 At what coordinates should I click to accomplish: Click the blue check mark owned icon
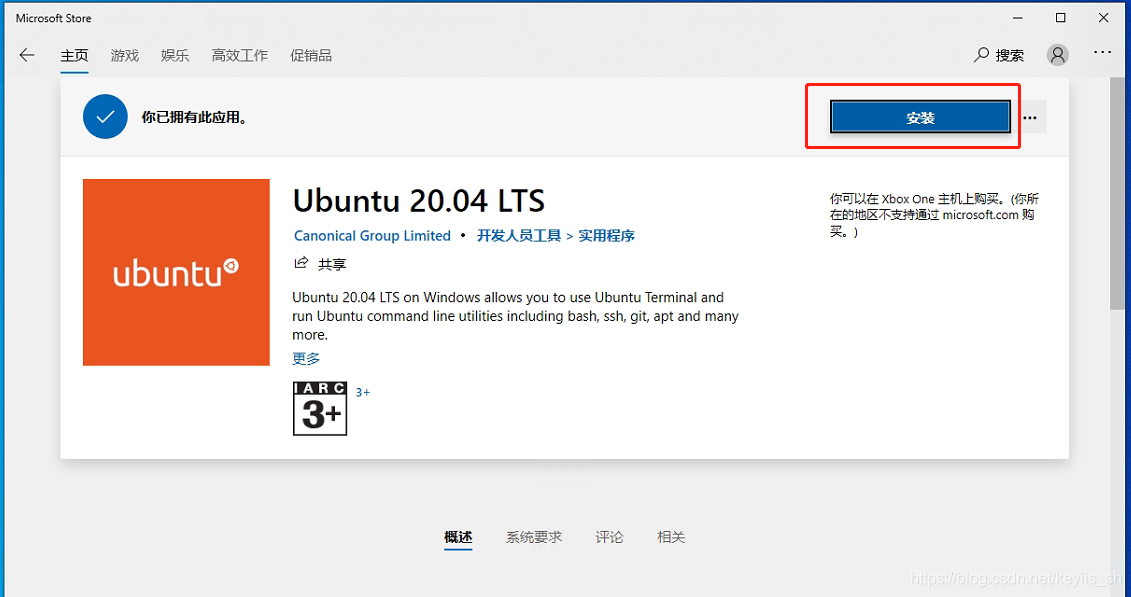tap(105, 116)
